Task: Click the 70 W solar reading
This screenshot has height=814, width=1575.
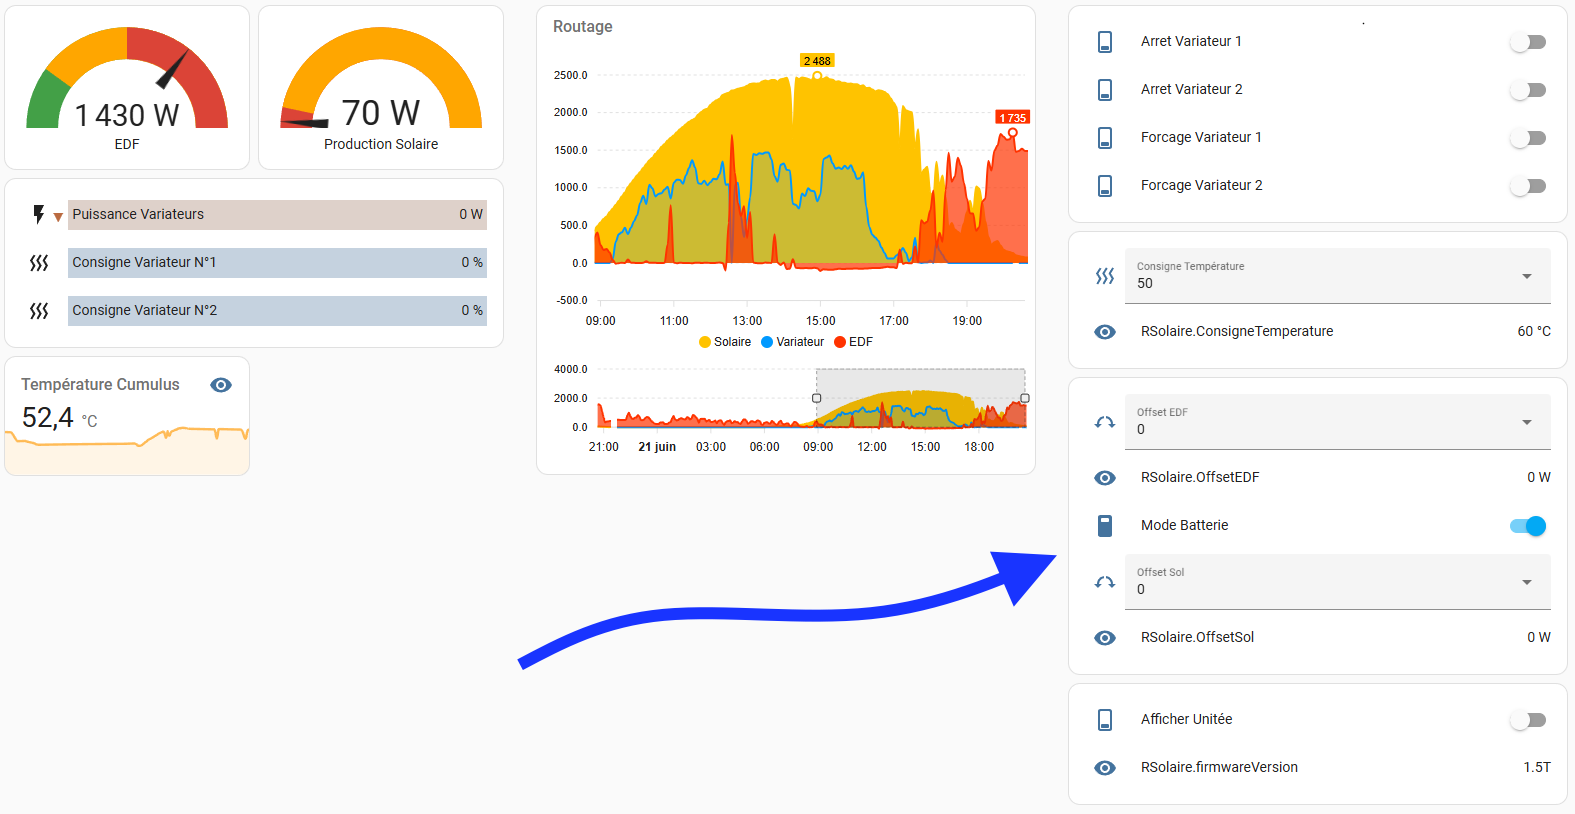Action: pyautogui.click(x=381, y=113)
